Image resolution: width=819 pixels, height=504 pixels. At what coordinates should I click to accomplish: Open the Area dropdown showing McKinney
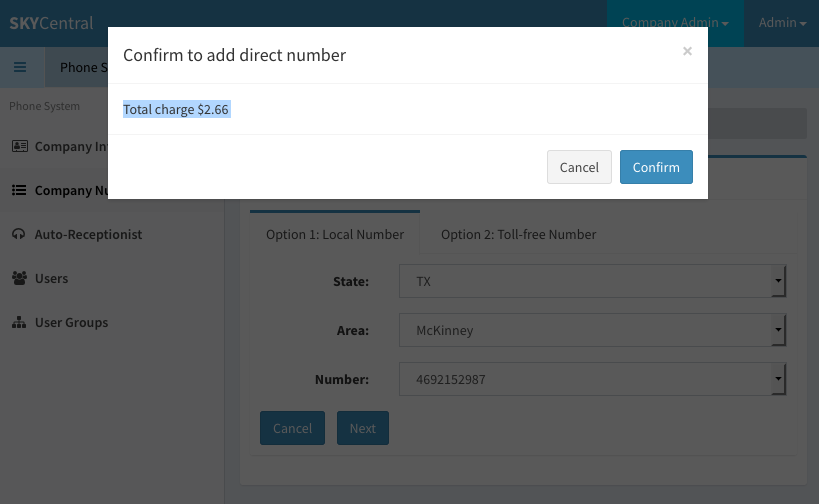point(592,330)
